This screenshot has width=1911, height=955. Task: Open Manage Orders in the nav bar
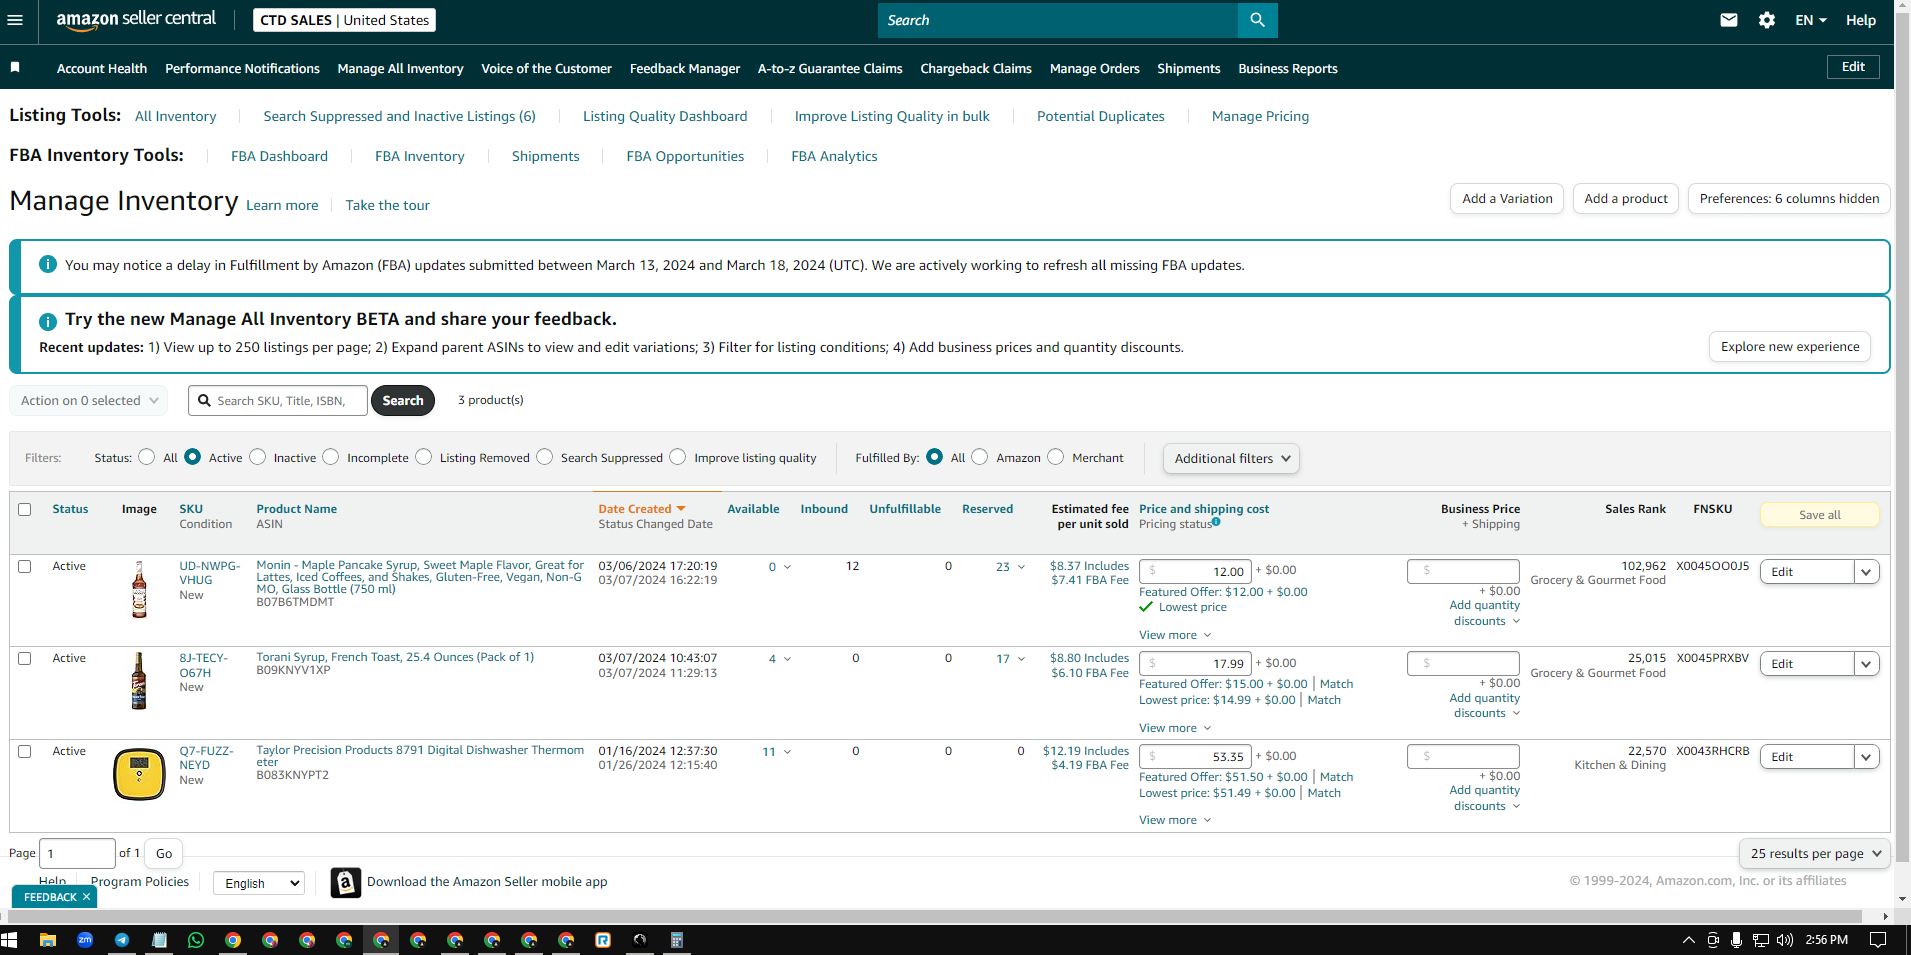1095,68
